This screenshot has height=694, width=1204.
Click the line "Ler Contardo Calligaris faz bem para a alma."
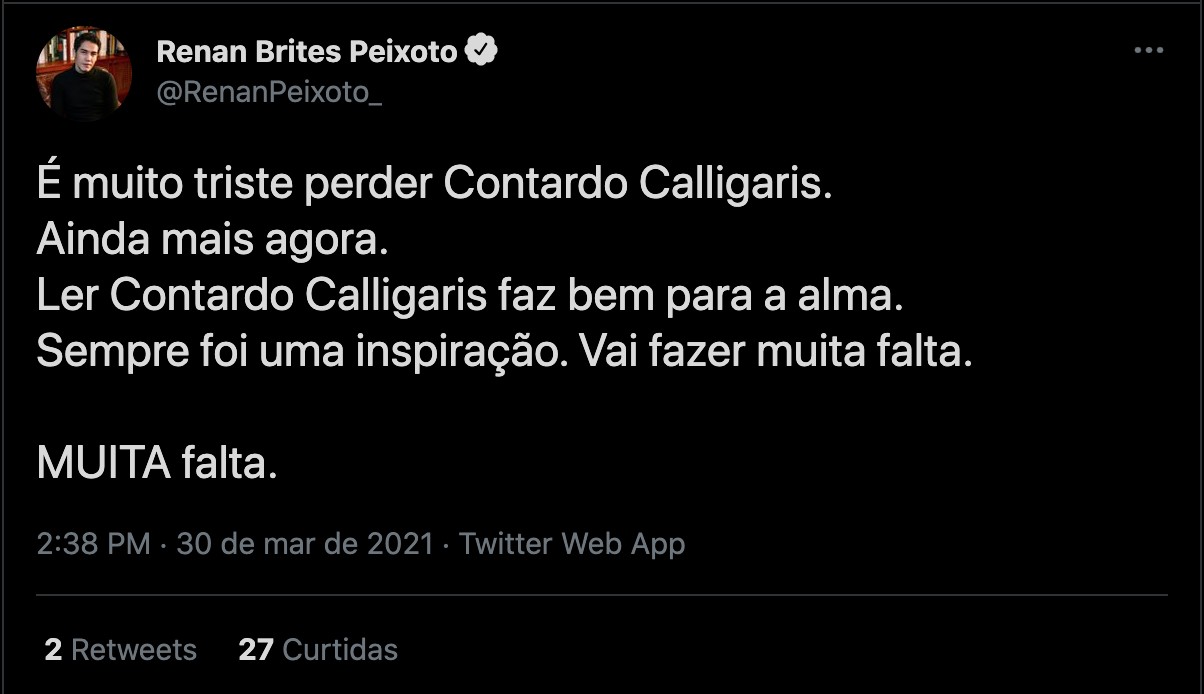tap(471, 298)
